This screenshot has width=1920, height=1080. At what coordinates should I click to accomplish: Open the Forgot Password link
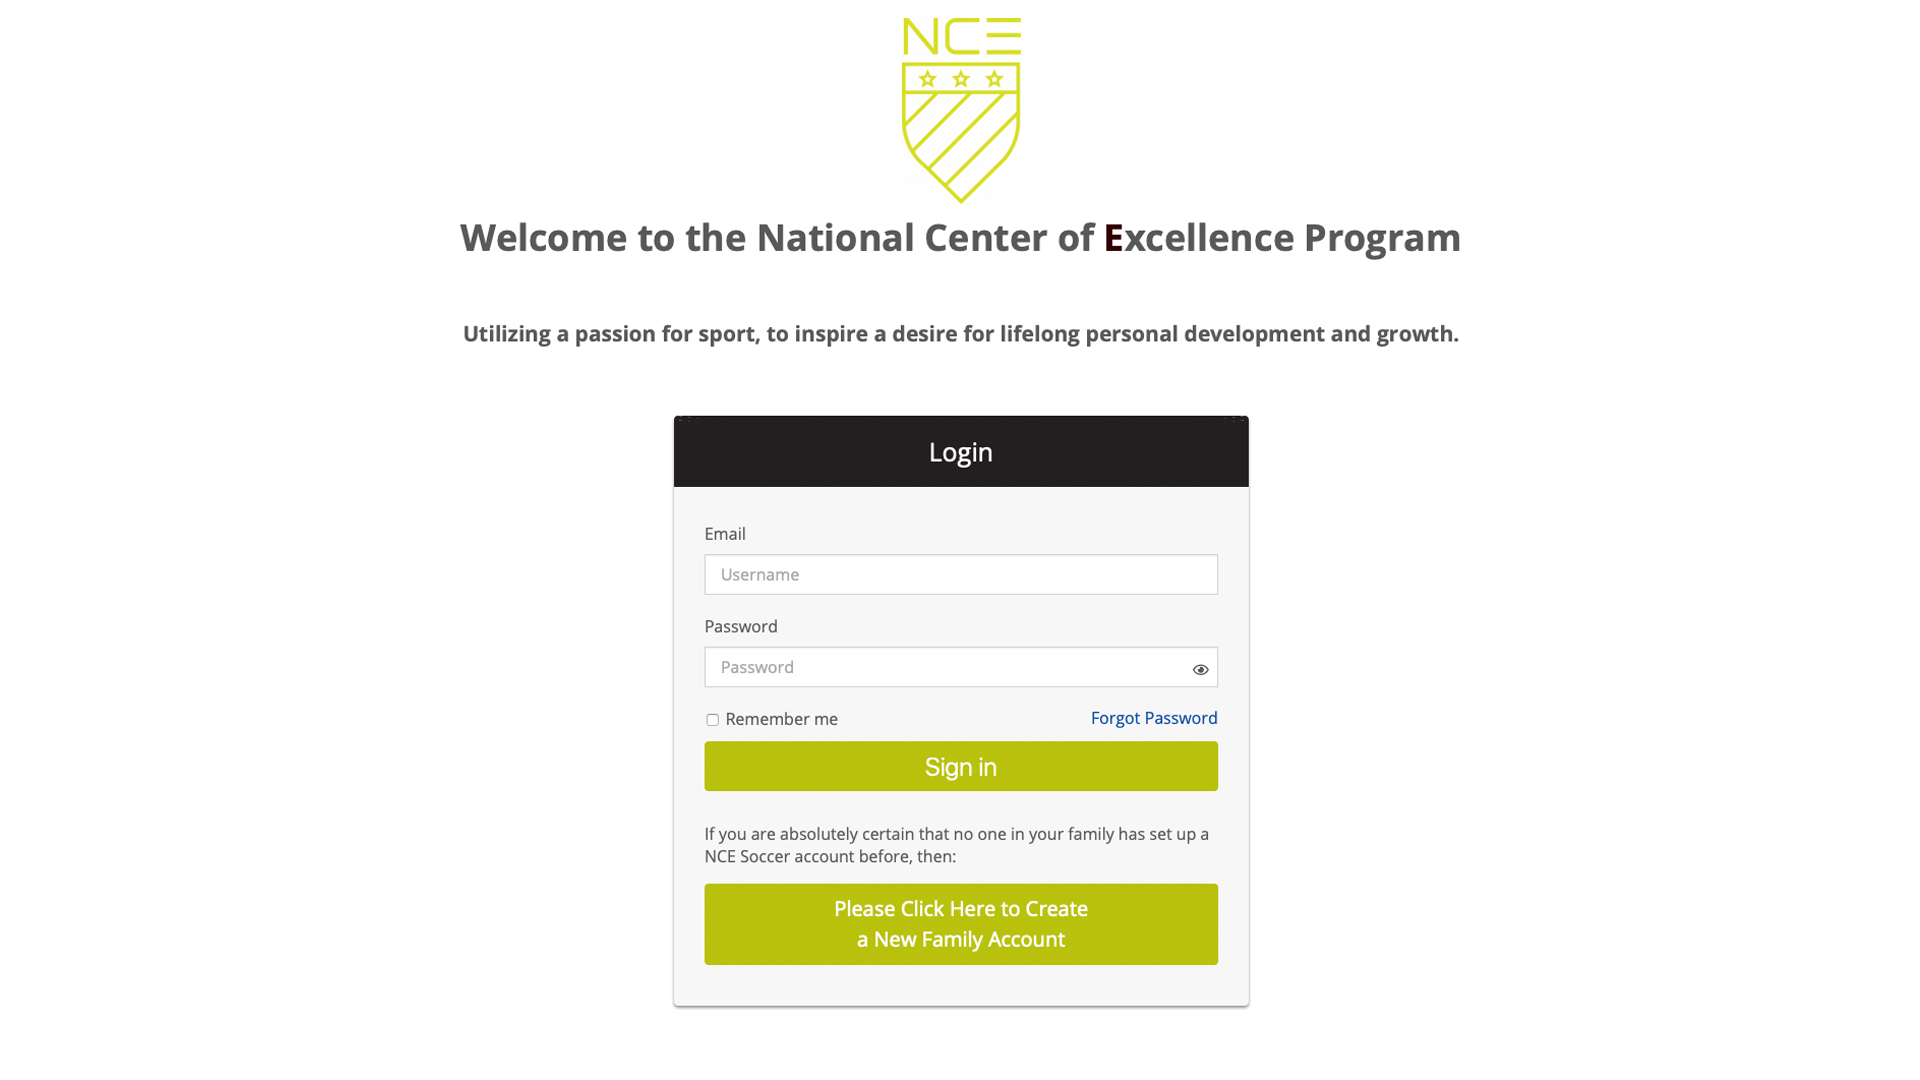point(1154,718)
